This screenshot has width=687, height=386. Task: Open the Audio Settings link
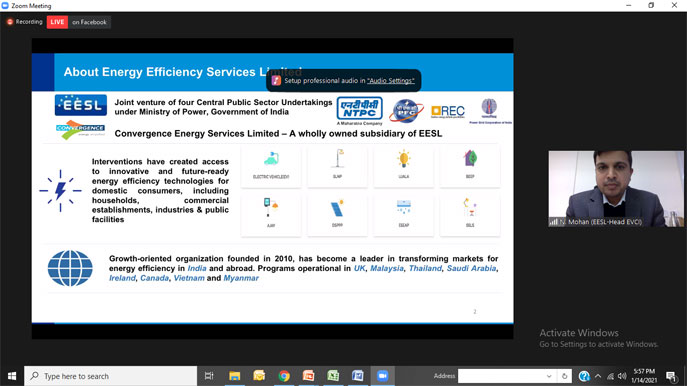(x=391, y=81)
